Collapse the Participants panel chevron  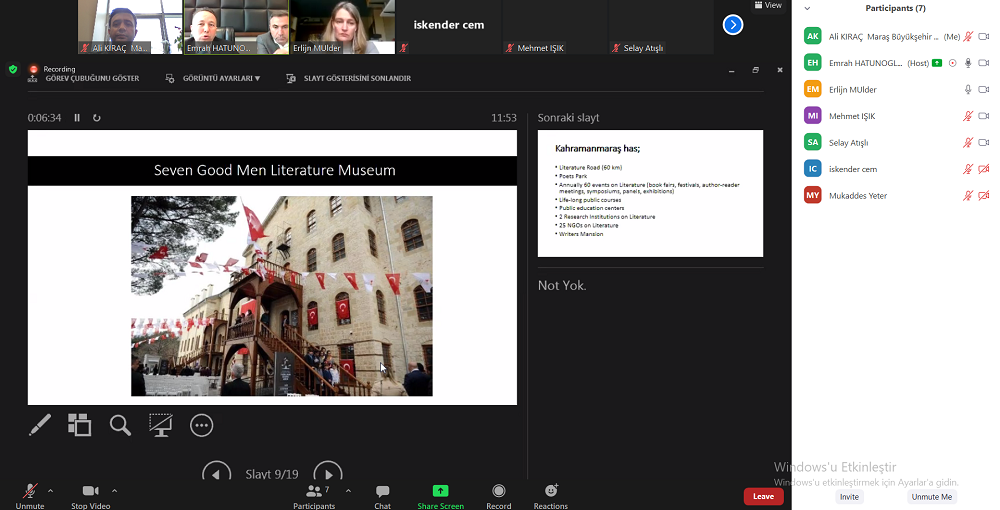coord(807,8)
